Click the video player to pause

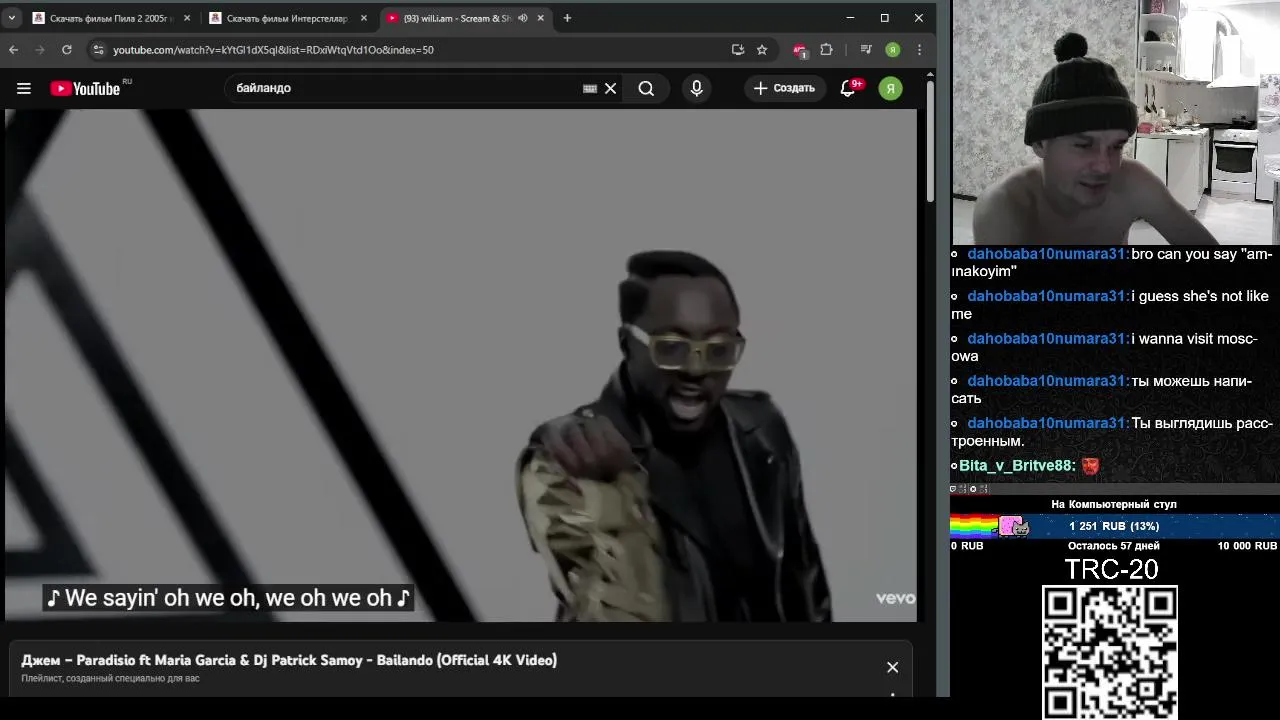pyautogui.click(x=460, y=365)
